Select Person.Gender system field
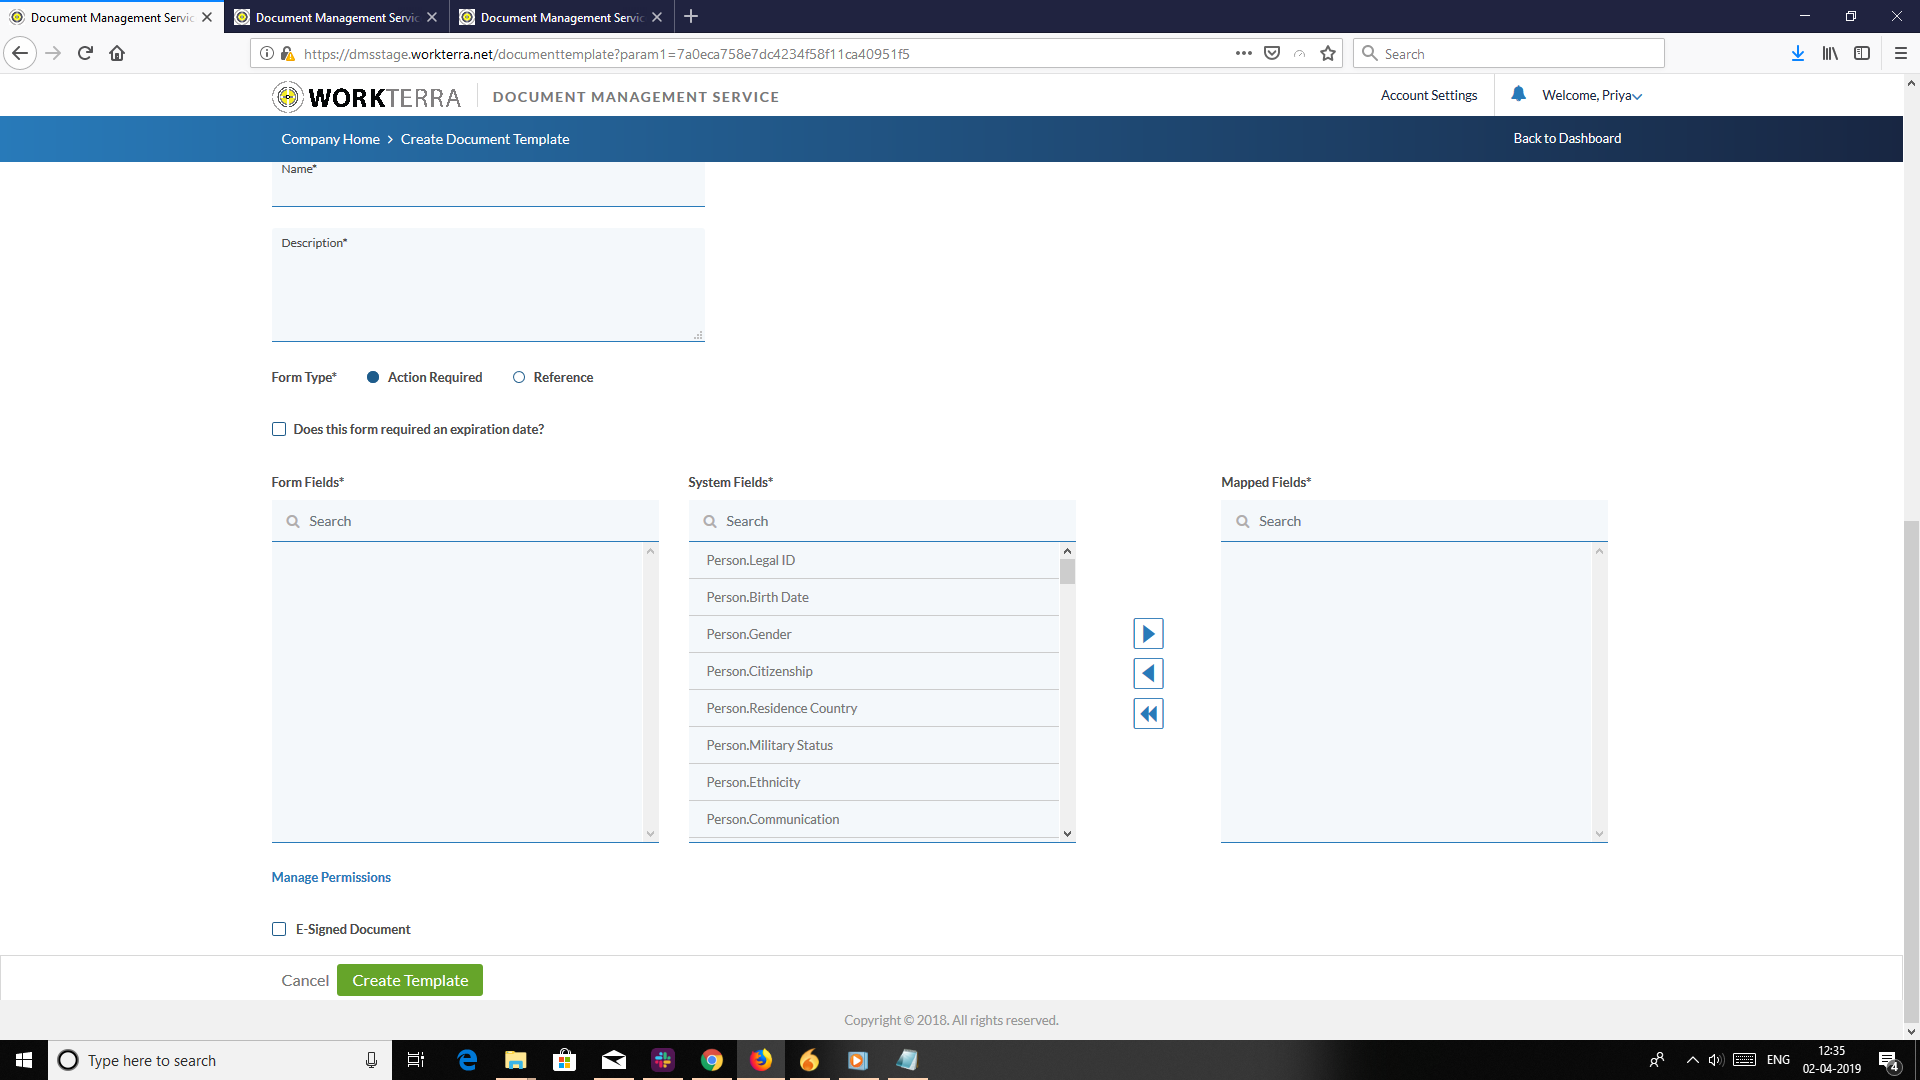The height and width of the screenshot is (1080, 1920). [874, 634]
